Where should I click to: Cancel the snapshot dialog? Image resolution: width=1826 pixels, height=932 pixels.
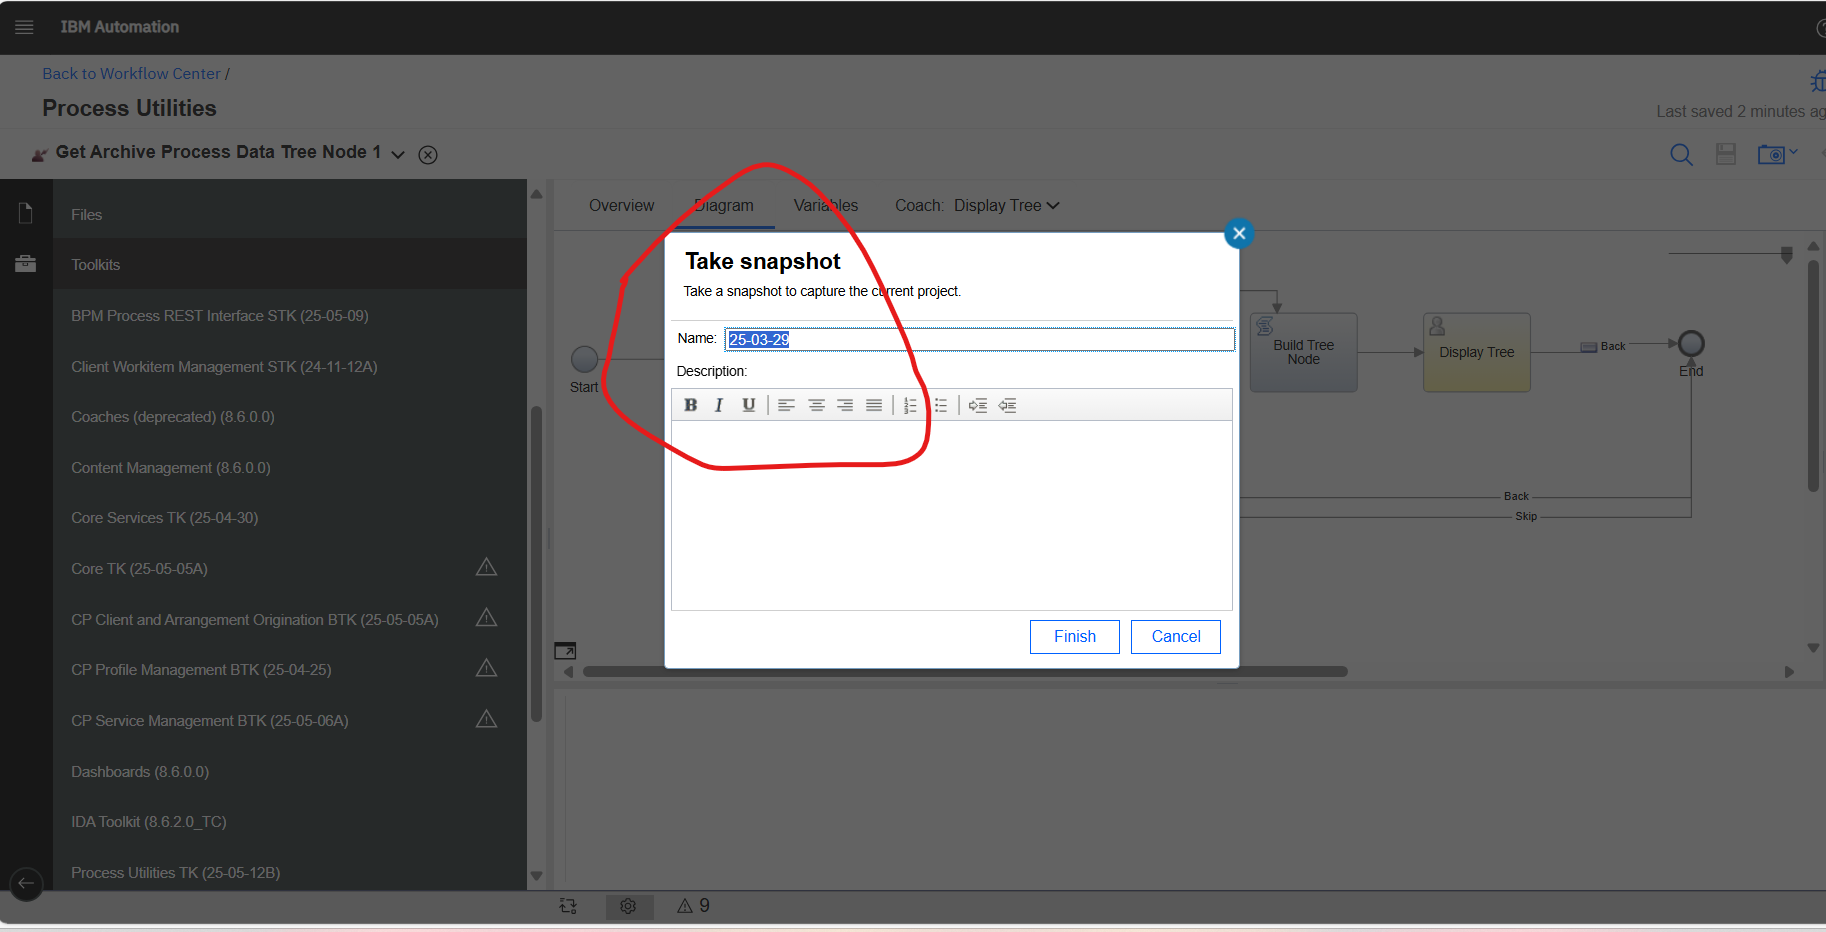coord(1175,637)
